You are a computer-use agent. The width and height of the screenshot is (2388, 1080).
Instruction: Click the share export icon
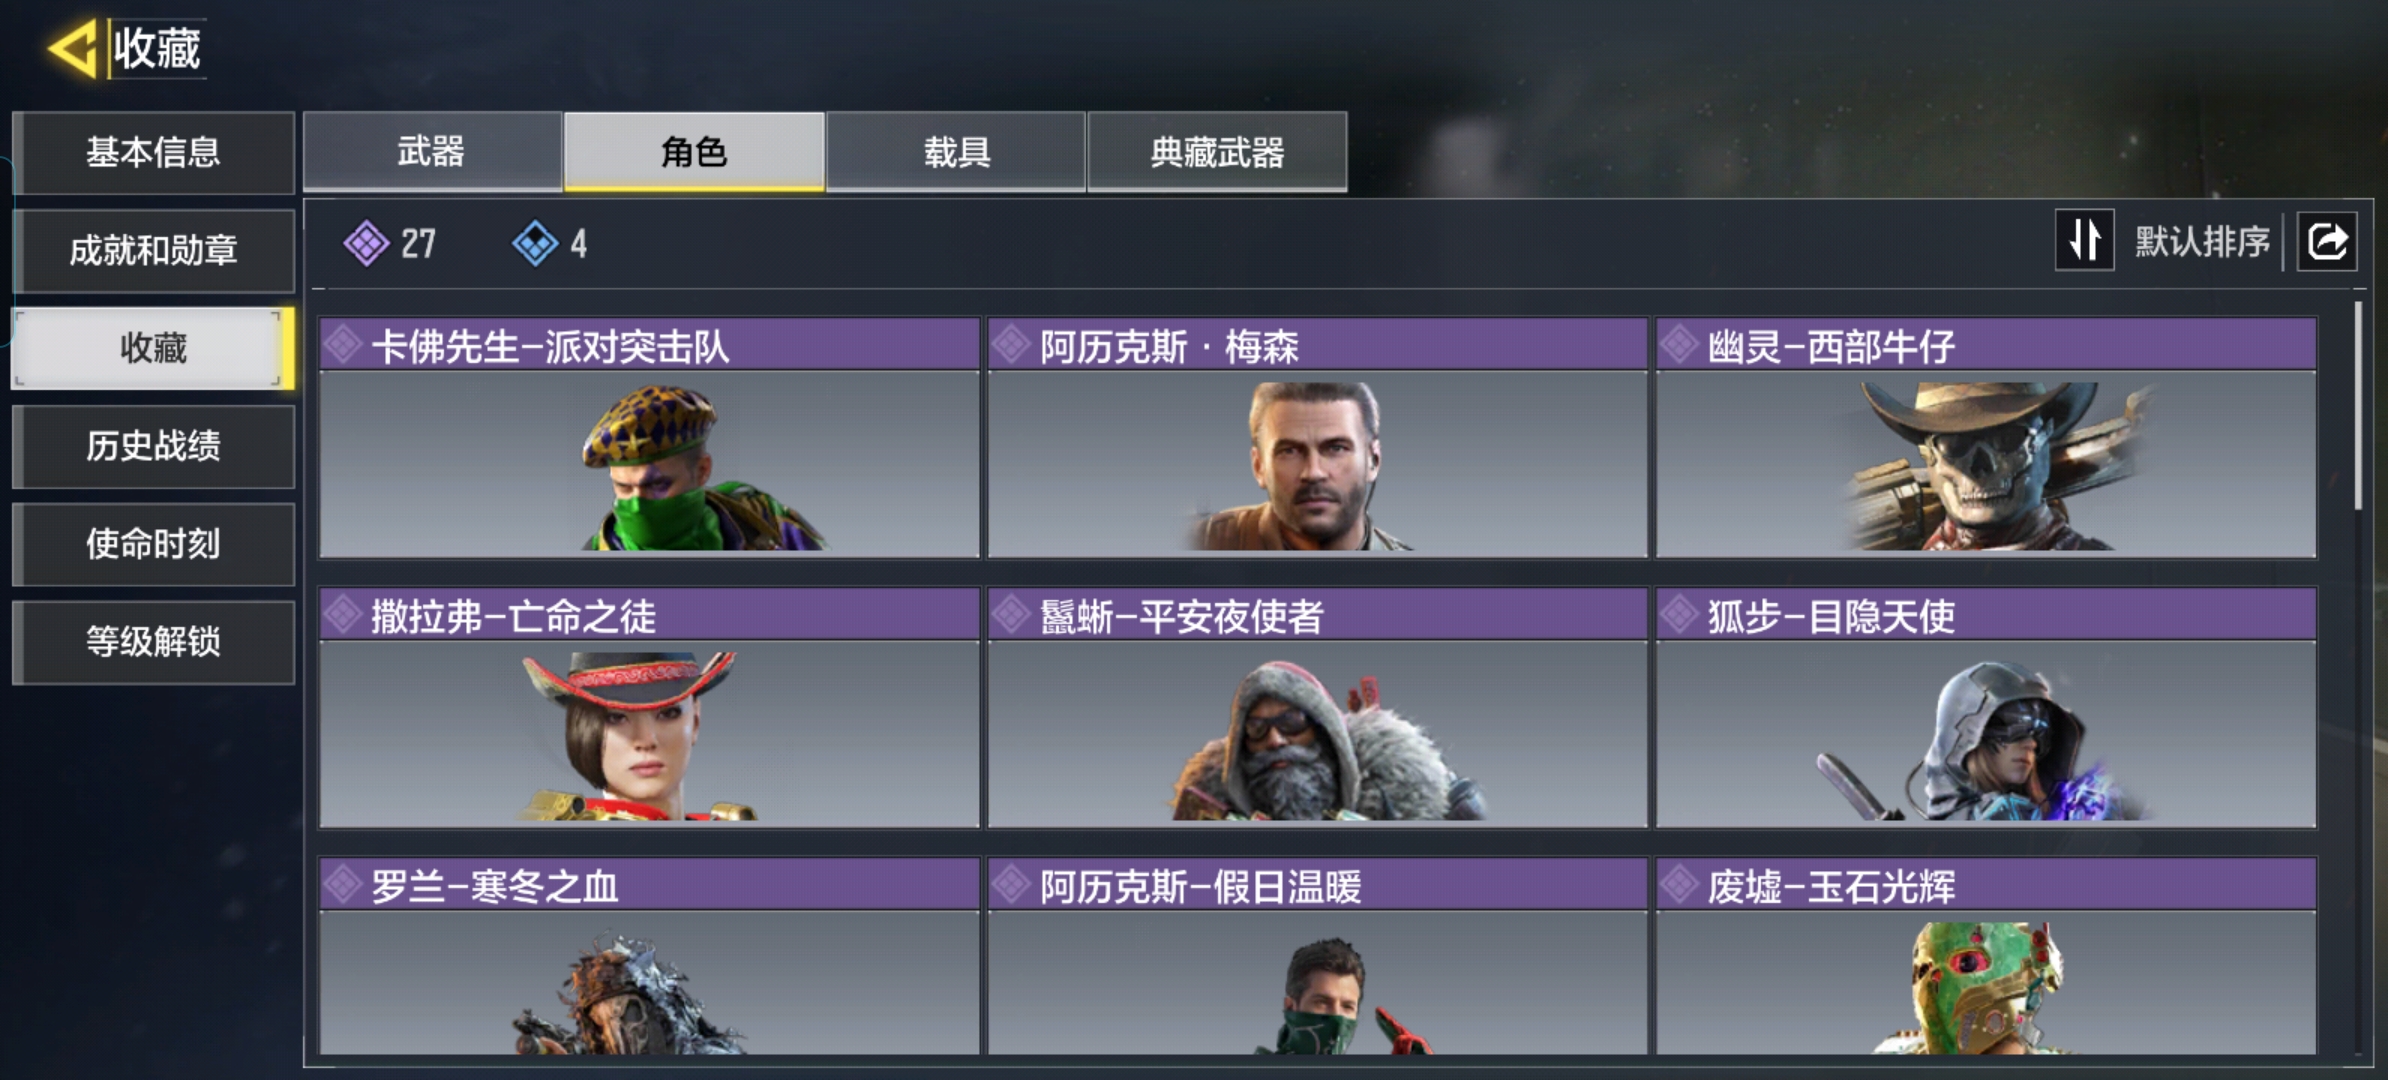click(2327, 241)
